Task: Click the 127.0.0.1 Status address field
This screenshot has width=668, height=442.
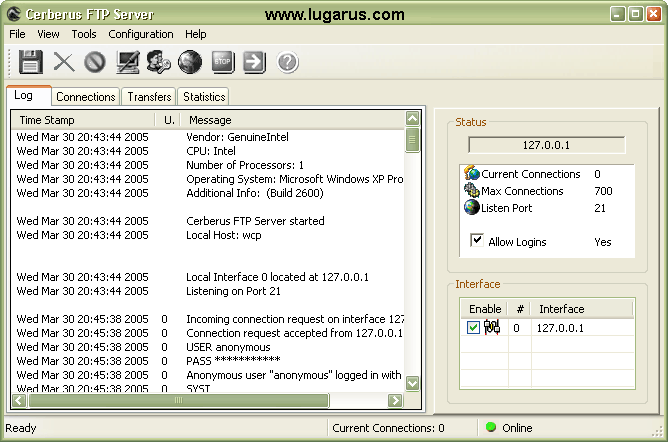Action: (x=547, y=145)
